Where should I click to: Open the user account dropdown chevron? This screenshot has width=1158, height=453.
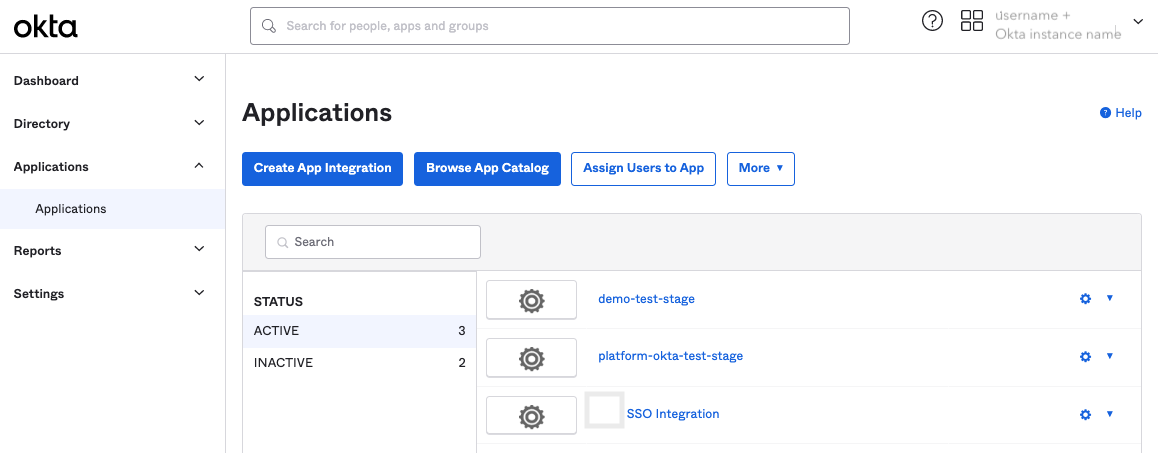click(1137, 22)
